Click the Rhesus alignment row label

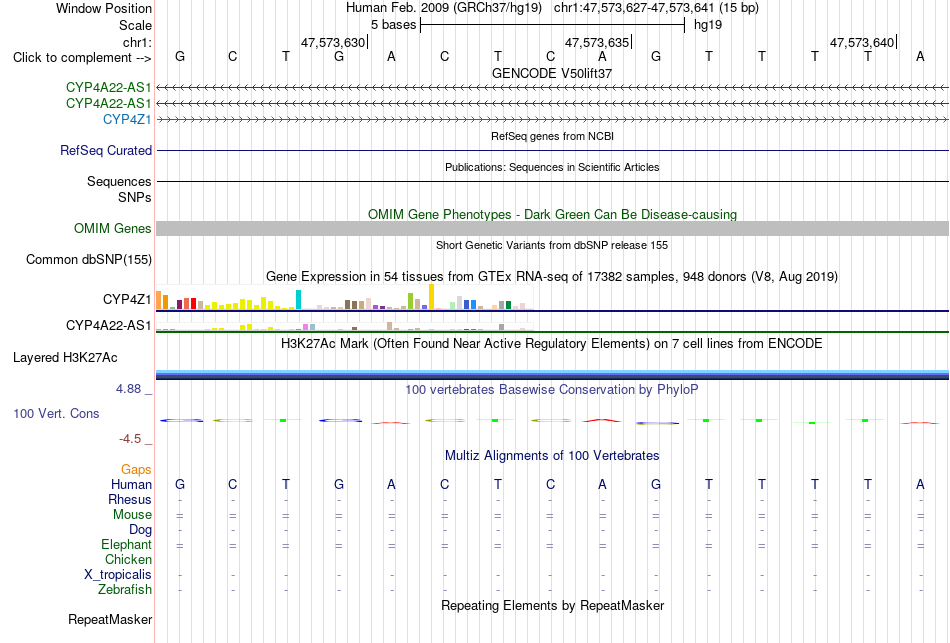click(130, 499)
